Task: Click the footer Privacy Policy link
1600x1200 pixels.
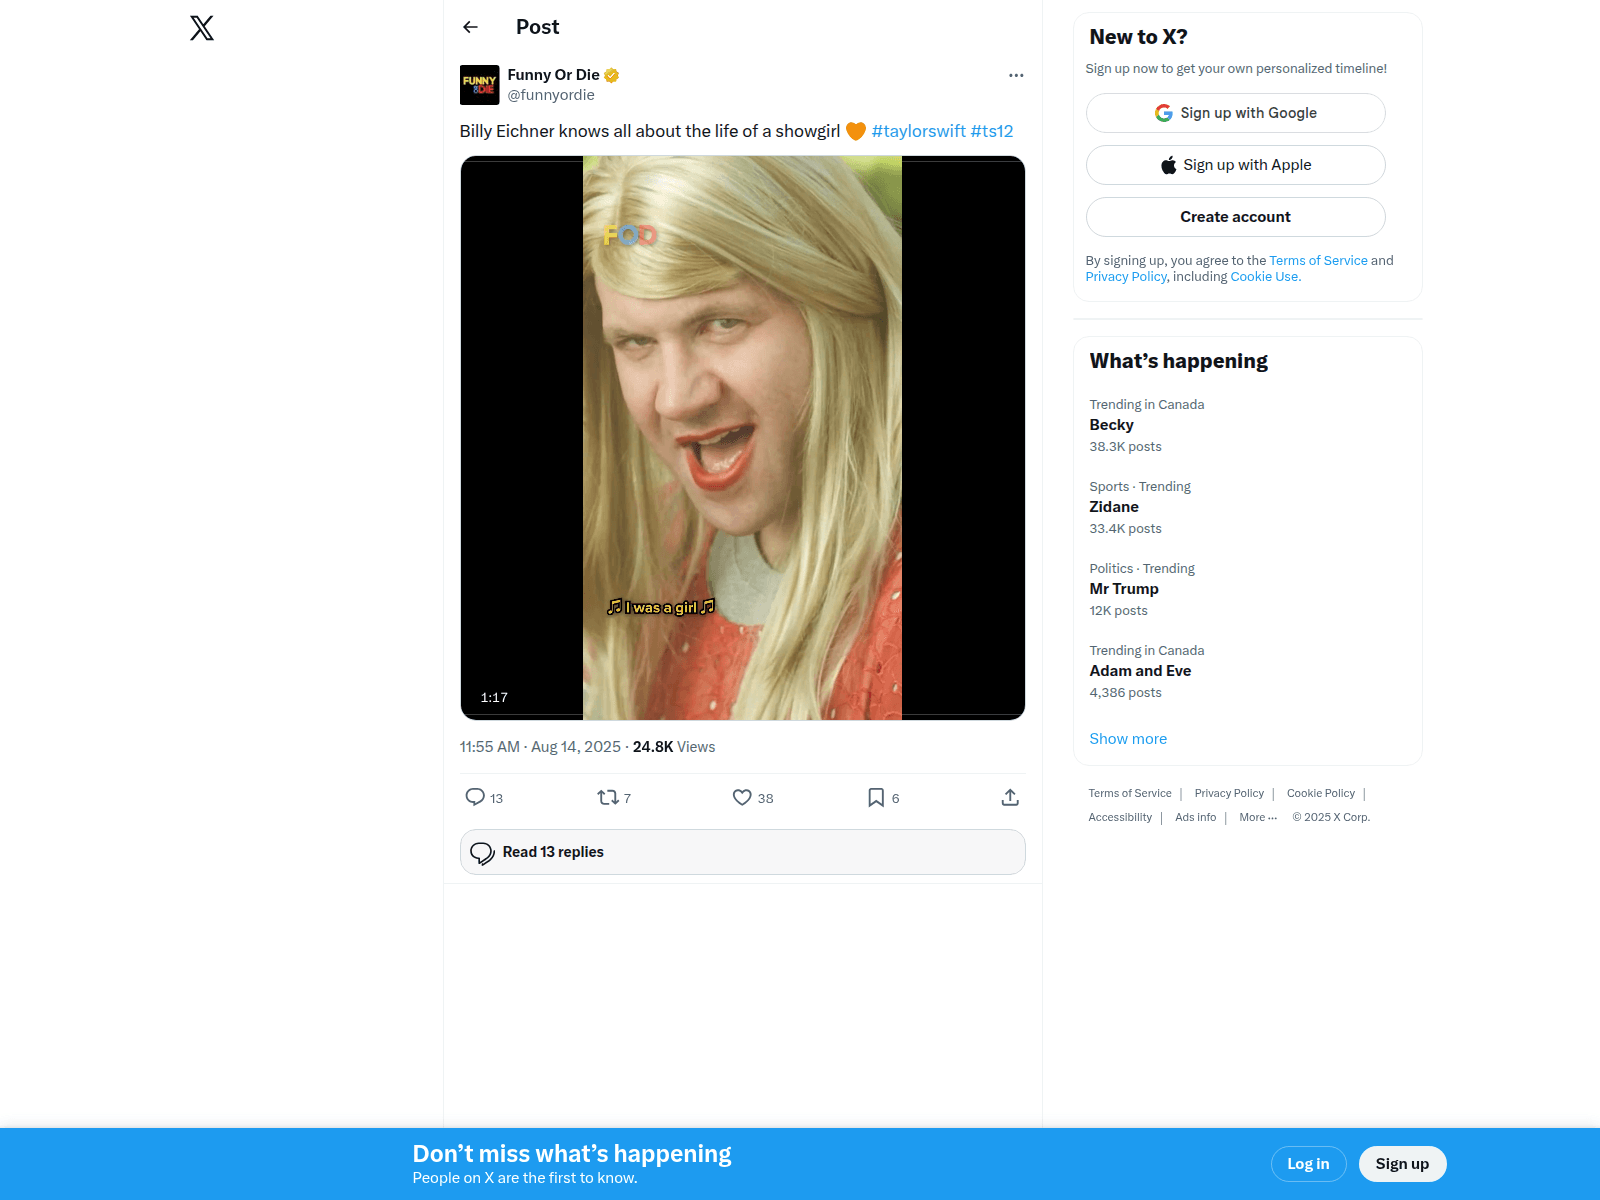Action: (x=1229, y=793)
